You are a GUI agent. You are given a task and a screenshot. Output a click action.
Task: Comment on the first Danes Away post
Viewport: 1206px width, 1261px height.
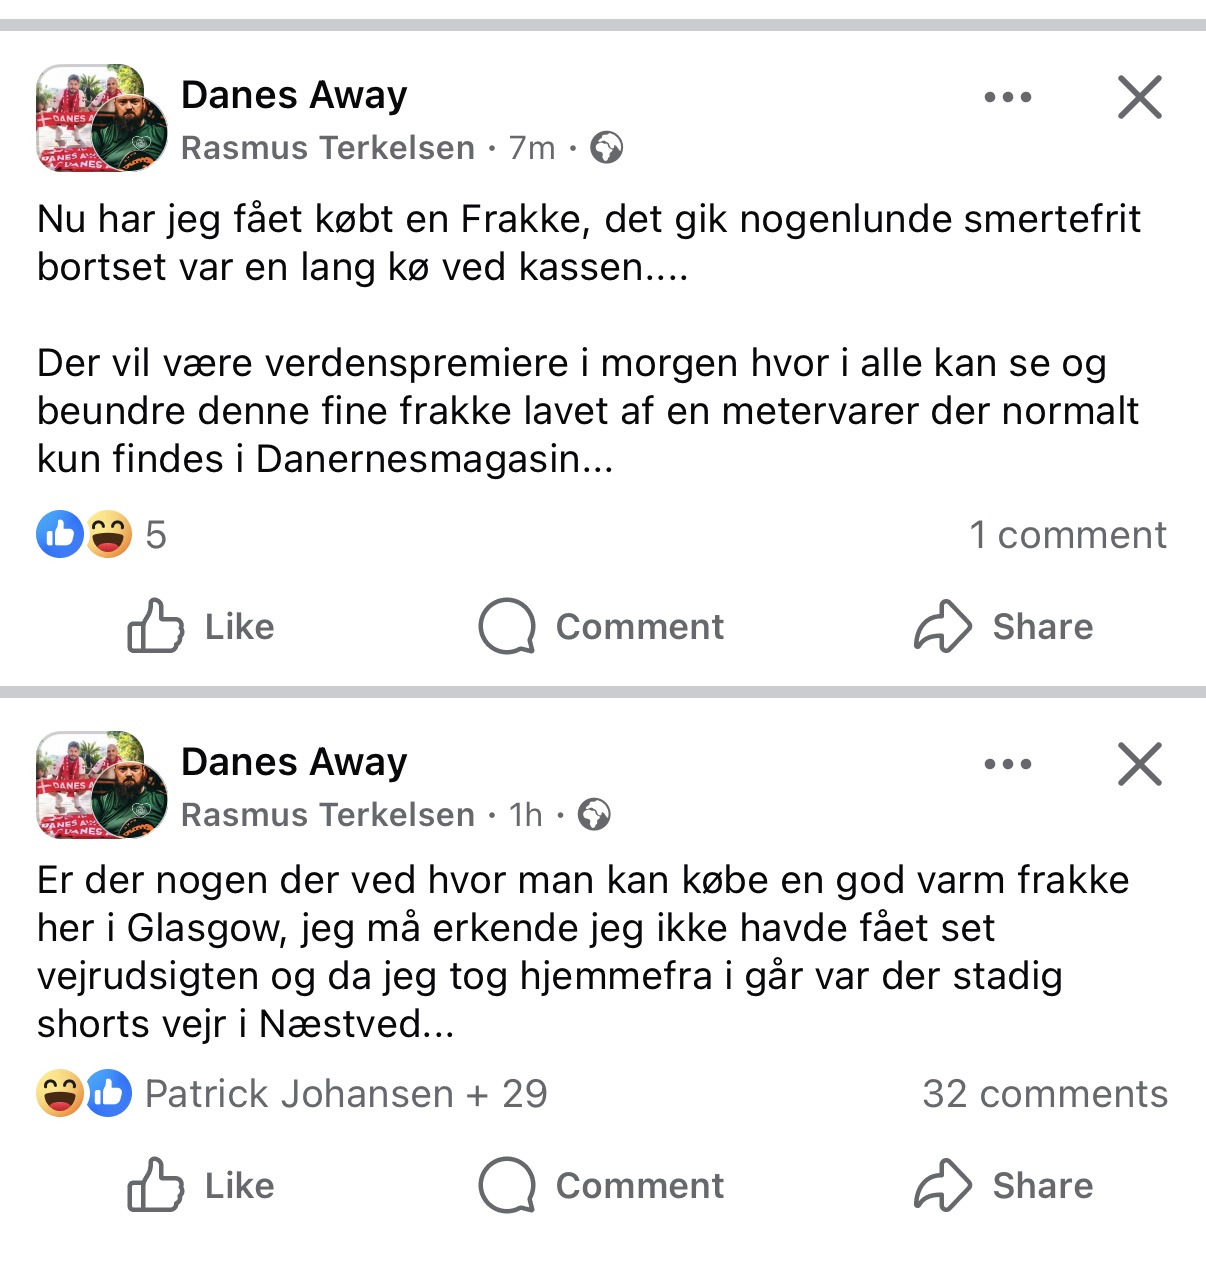602,627
